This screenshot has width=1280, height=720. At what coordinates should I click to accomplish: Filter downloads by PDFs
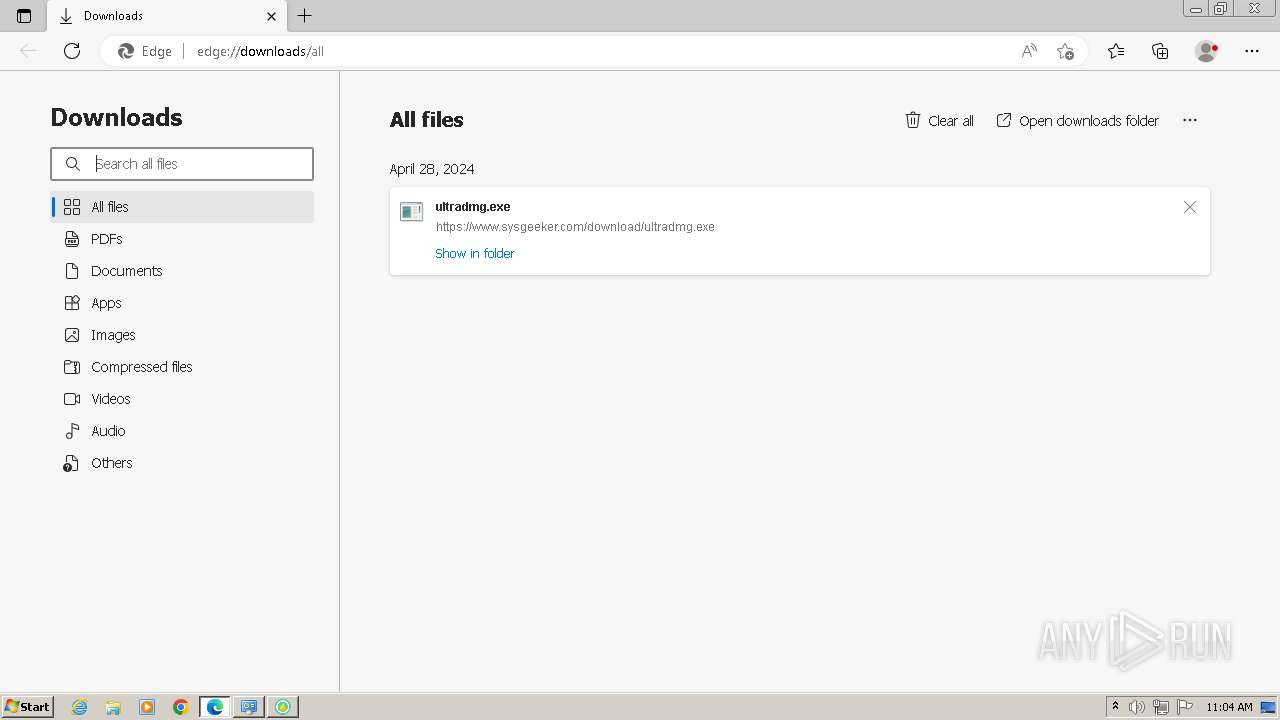click(182, 239)
